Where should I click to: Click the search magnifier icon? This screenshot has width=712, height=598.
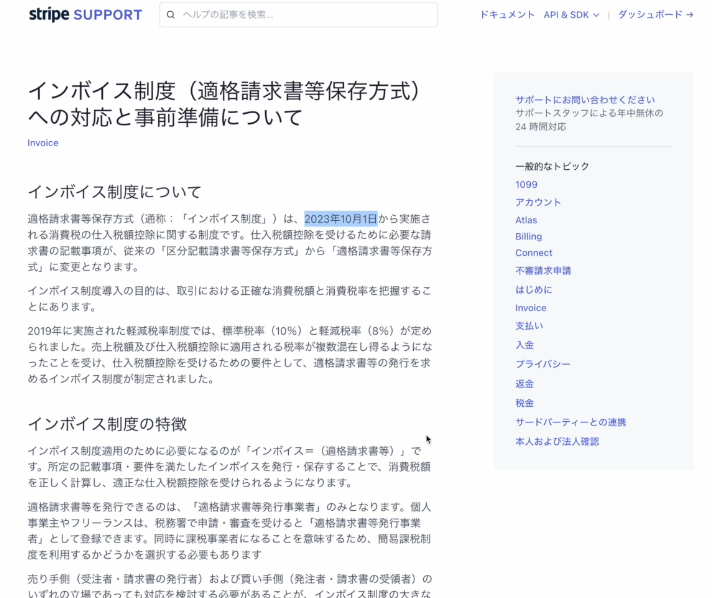tap(171, 15)
